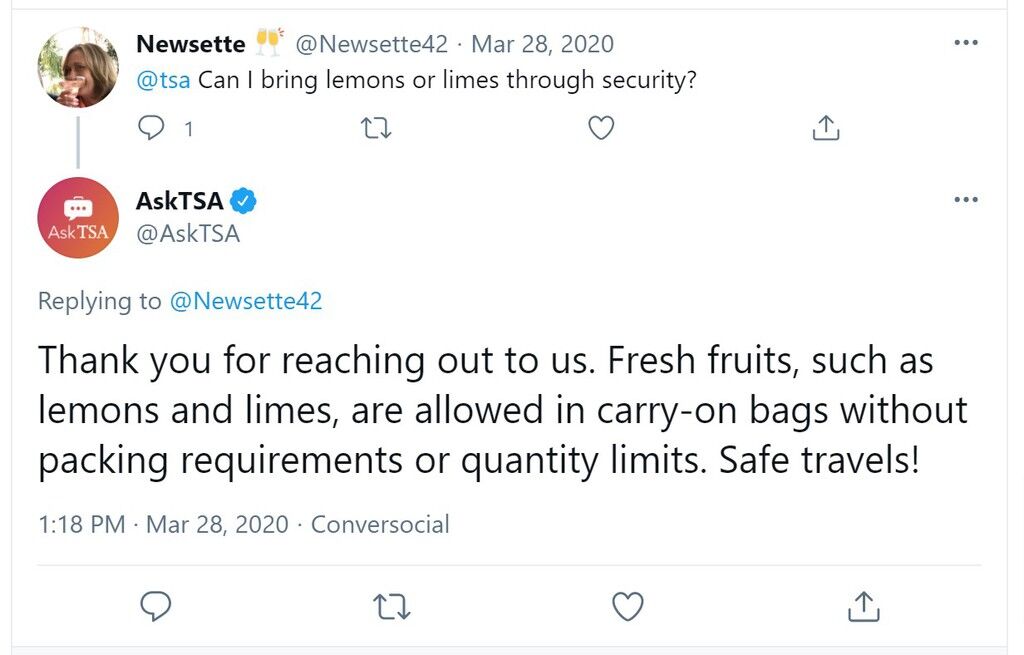Open the Mar 28, 2020 date on Newsette's tweet
This screenshot has height=655, width=1024.
(x=543, y=44)
